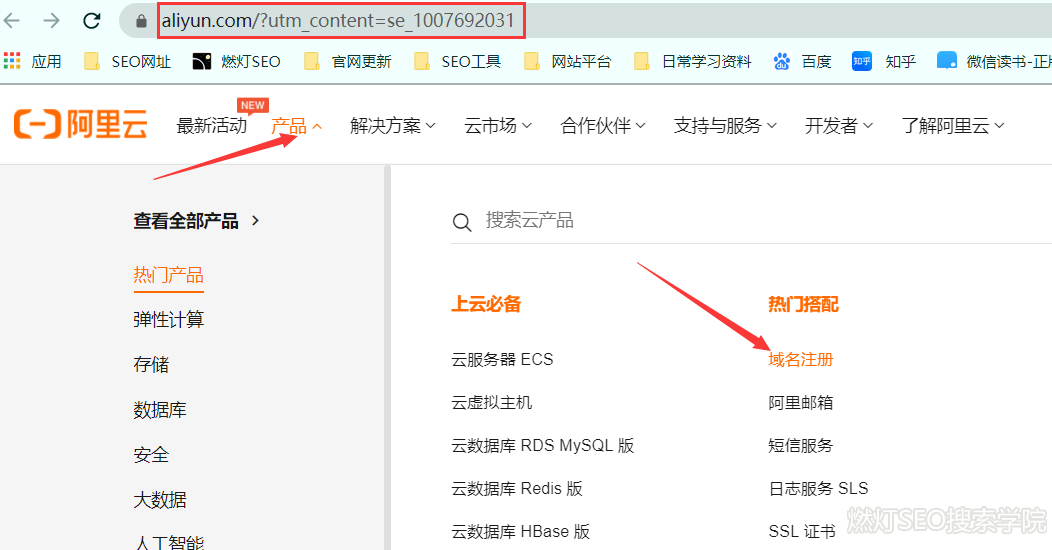Viewport: 1052px width, 550px height.
Task: Open 最新活动 in the top navigation
Action: [211, 125]
